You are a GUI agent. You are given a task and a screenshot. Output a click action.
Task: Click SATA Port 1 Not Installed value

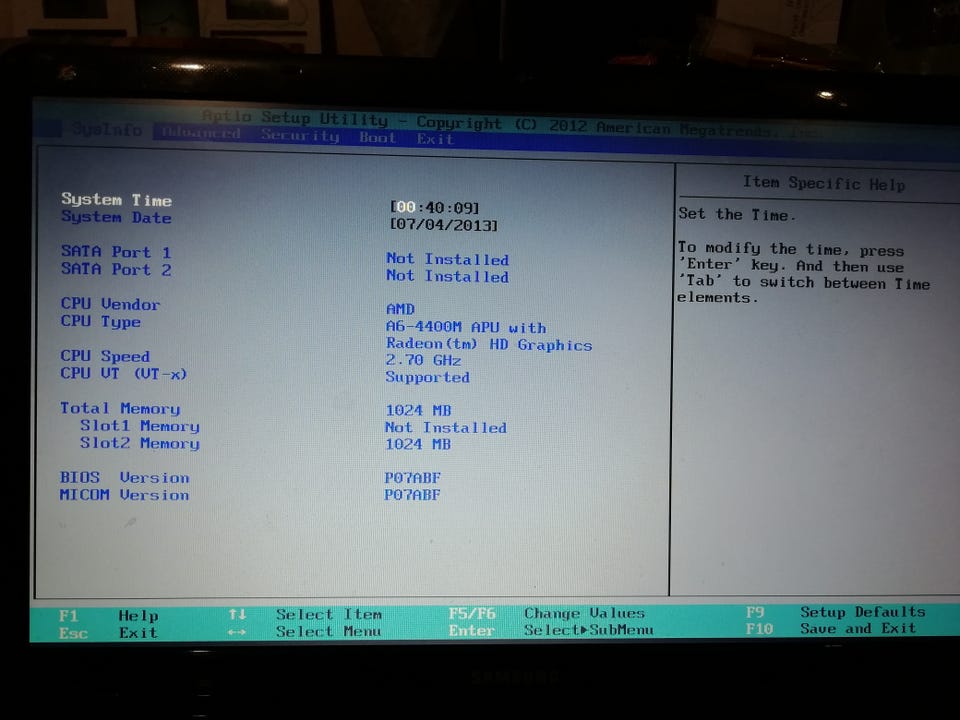point(448,259)
